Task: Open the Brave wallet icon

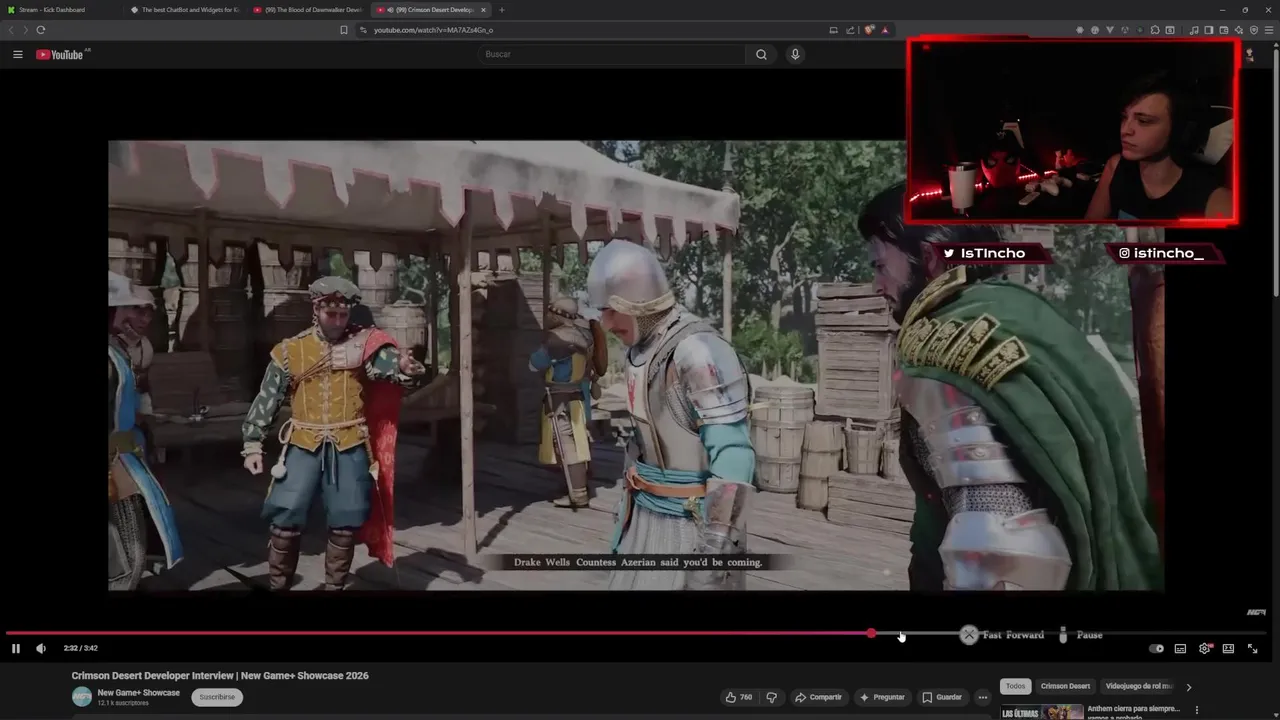Action: pyautogui.click(x=1224, y=30)
